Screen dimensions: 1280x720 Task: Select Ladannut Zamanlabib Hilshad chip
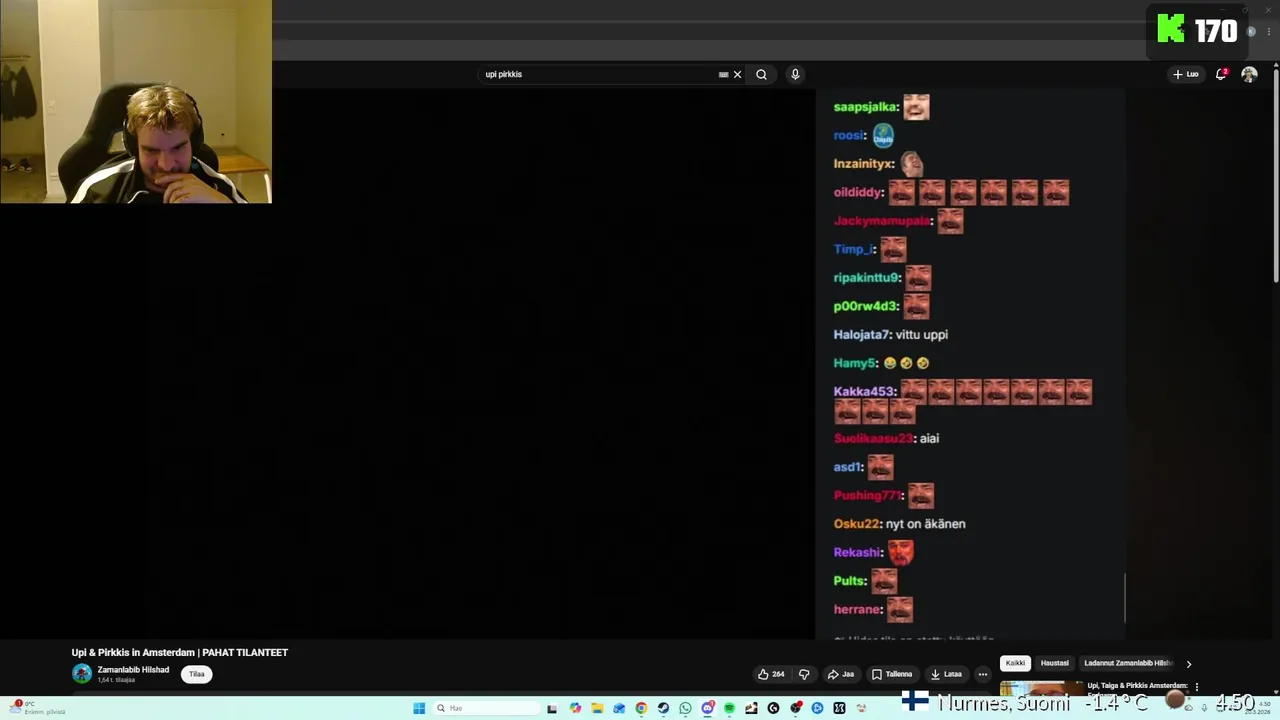[1127, 663]
